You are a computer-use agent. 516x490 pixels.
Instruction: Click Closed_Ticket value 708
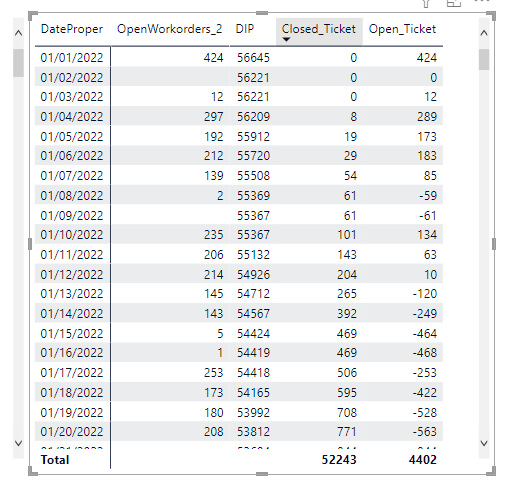[x=347, y=413]
